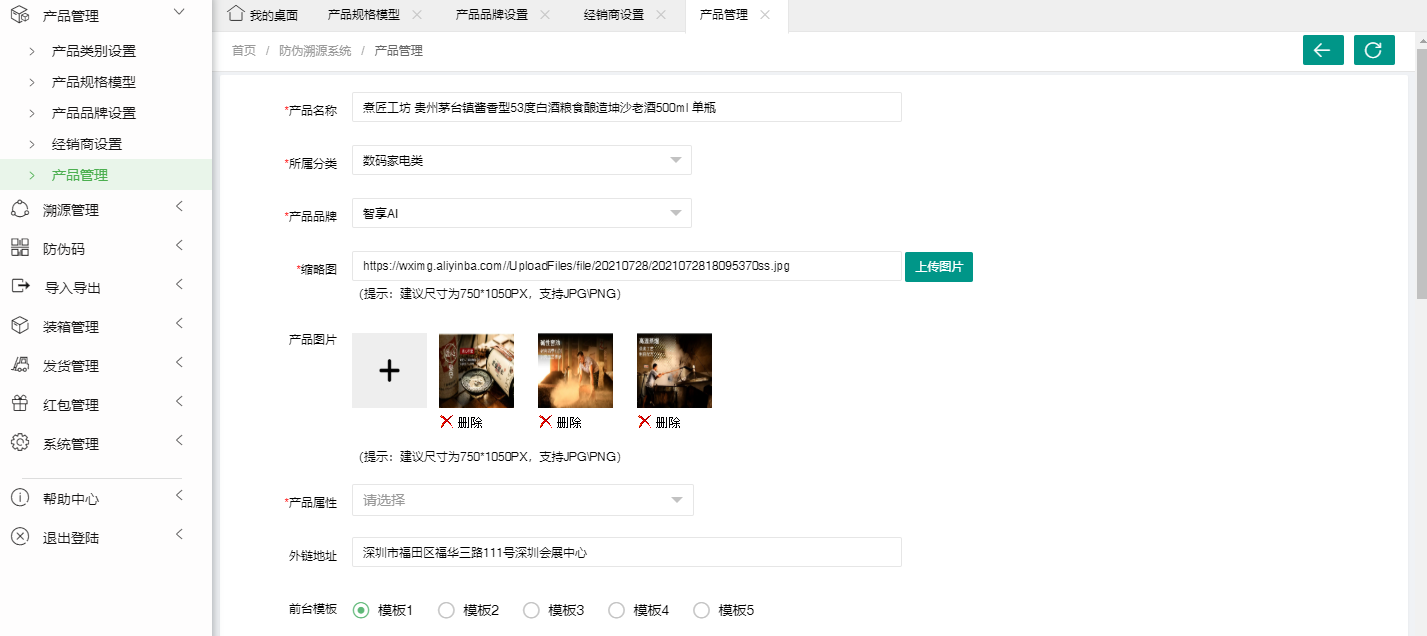
Task: Open the 产品品牌 brand dropdown
Action: pyautogui.click(x=521, y=213)
